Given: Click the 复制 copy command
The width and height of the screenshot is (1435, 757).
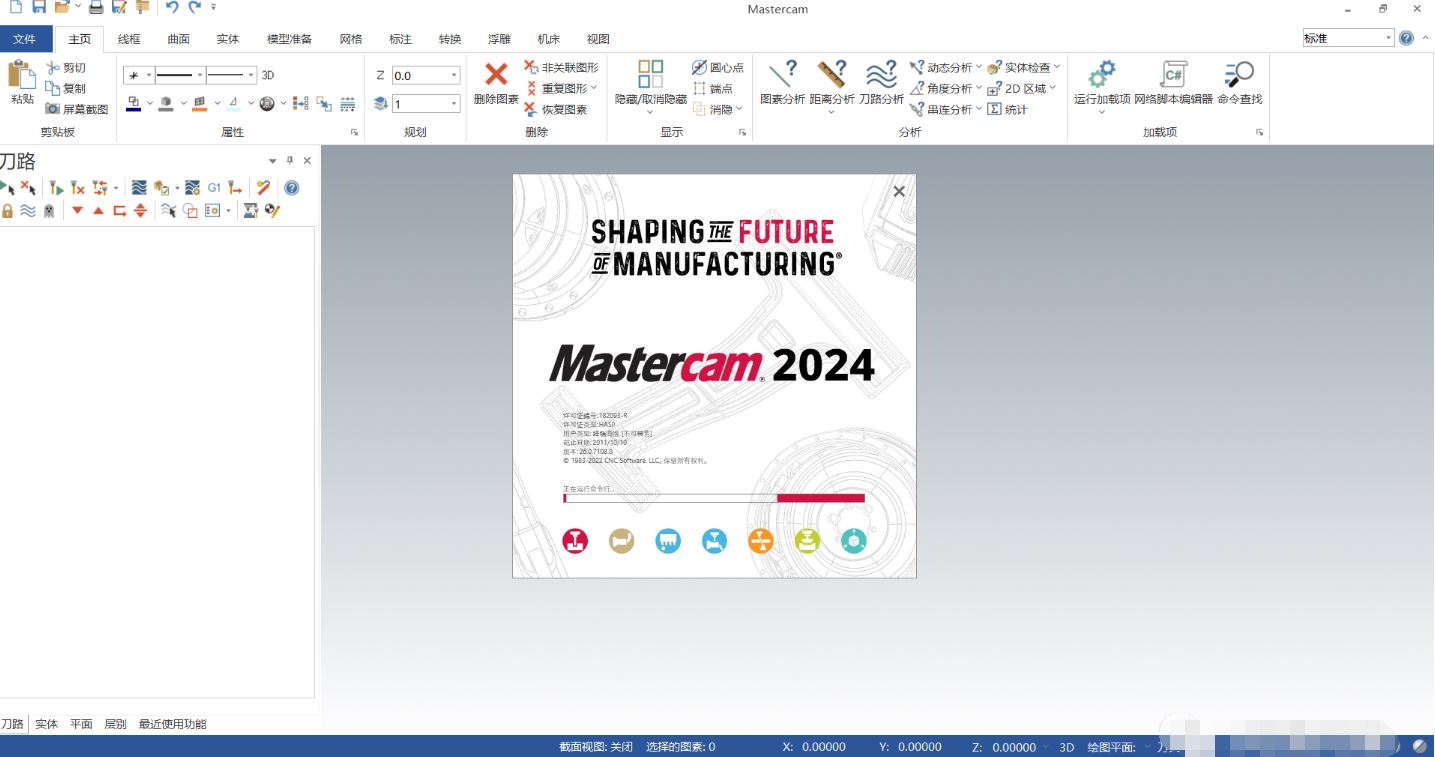Looking at the screenshot, I should pos(70,88).
